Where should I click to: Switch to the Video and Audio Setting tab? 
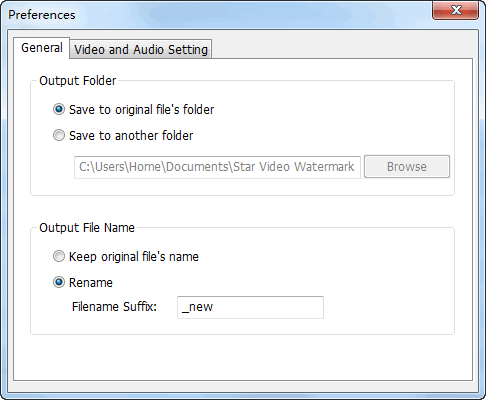coord(141,49)
